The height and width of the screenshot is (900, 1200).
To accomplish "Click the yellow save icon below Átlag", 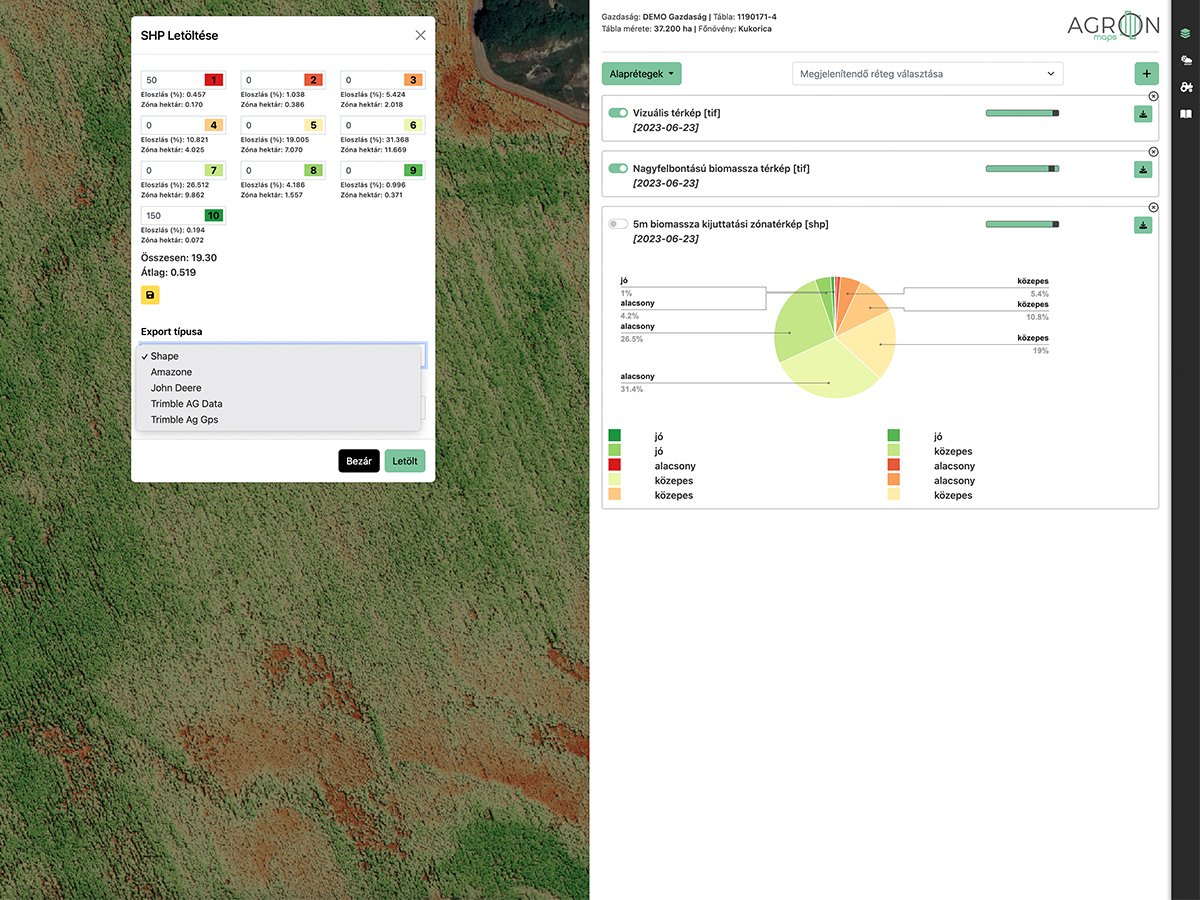I will pyautogui.click(x=150, y=295).
